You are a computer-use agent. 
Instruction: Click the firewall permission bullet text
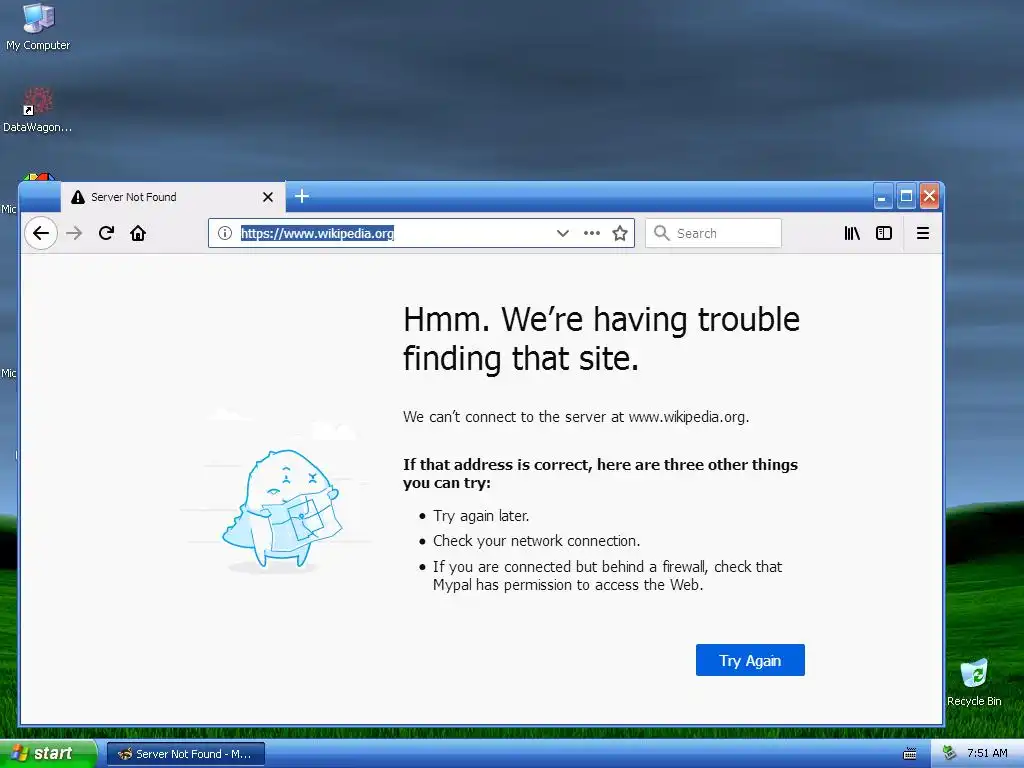click(607, 575)
